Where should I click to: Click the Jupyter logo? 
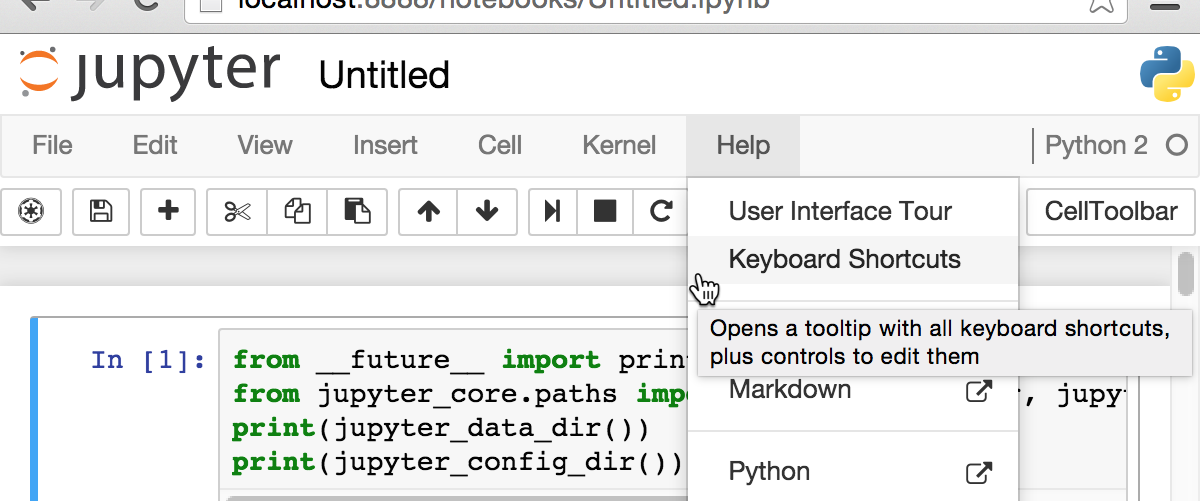pyautogui.click(x=149, y=74)
